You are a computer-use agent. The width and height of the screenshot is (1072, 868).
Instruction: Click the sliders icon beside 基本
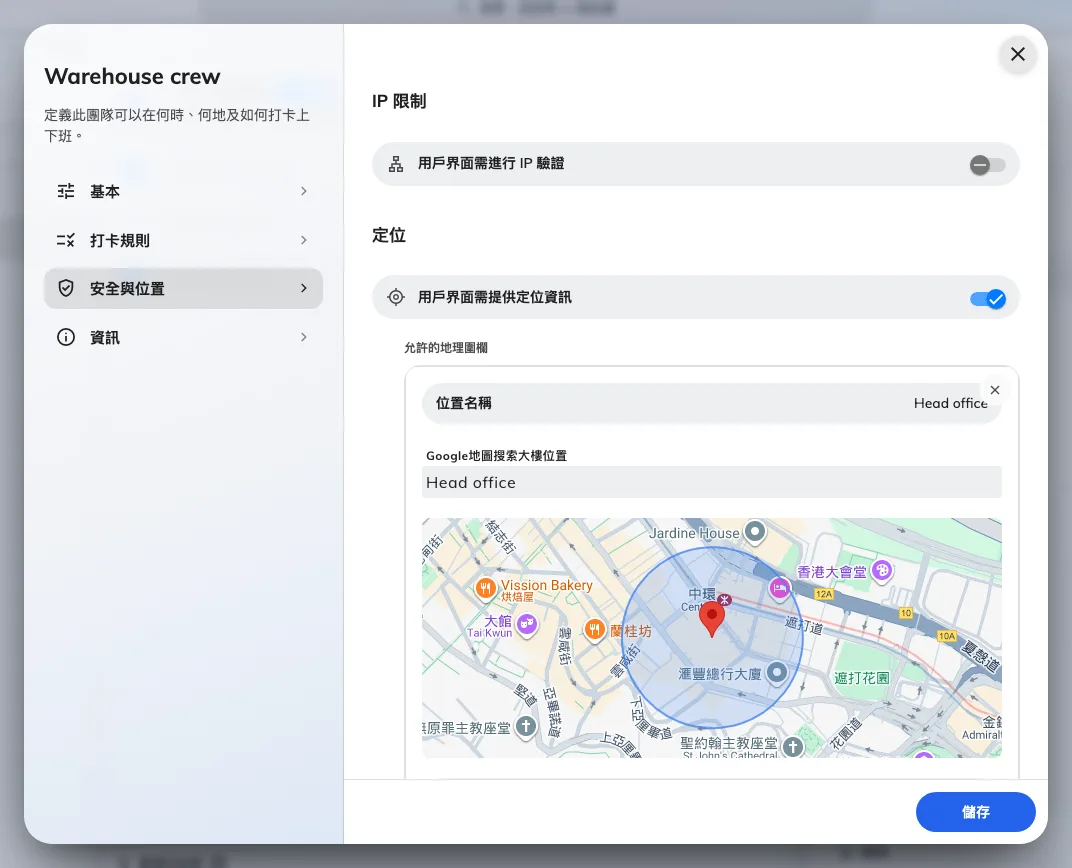(66, 191)
